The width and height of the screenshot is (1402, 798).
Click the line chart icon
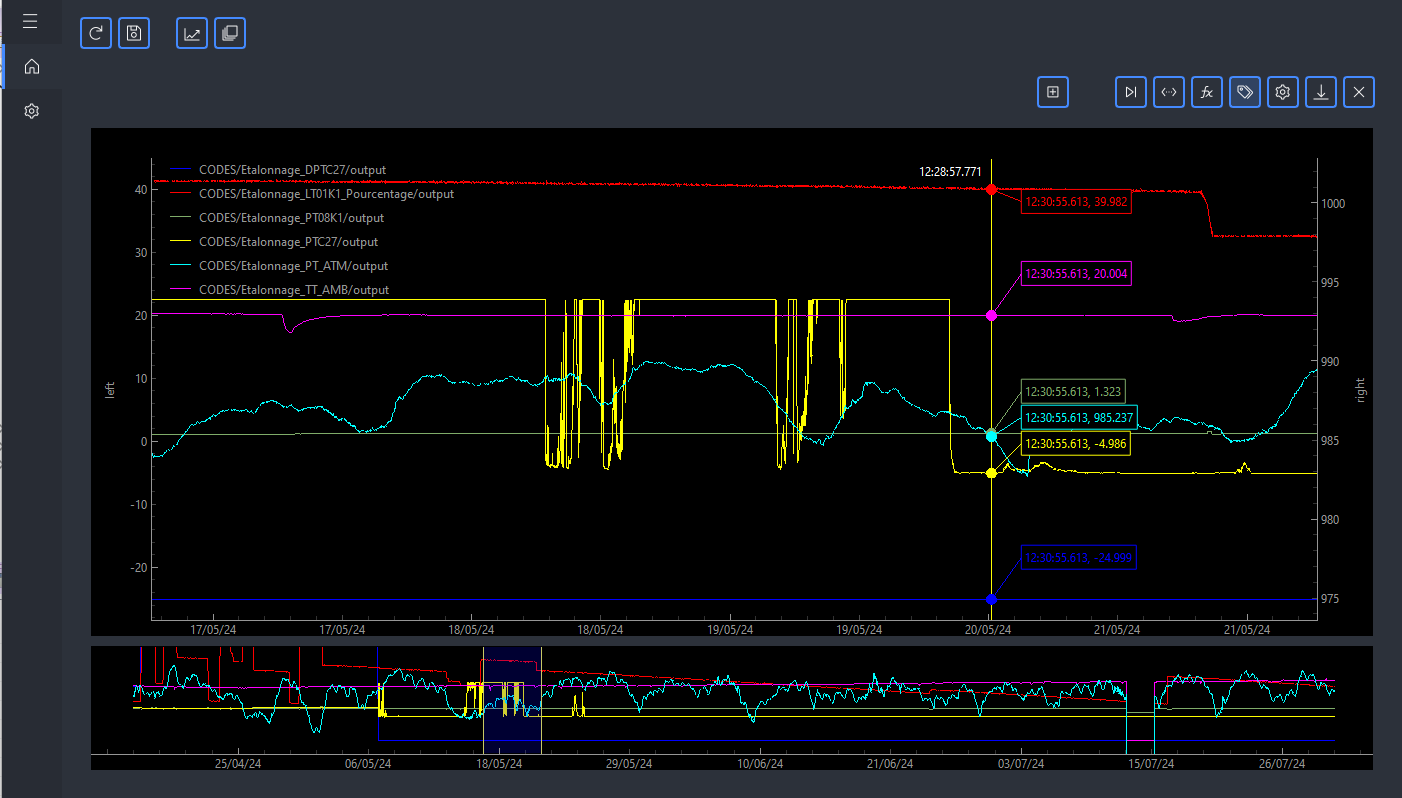[192, 33]
